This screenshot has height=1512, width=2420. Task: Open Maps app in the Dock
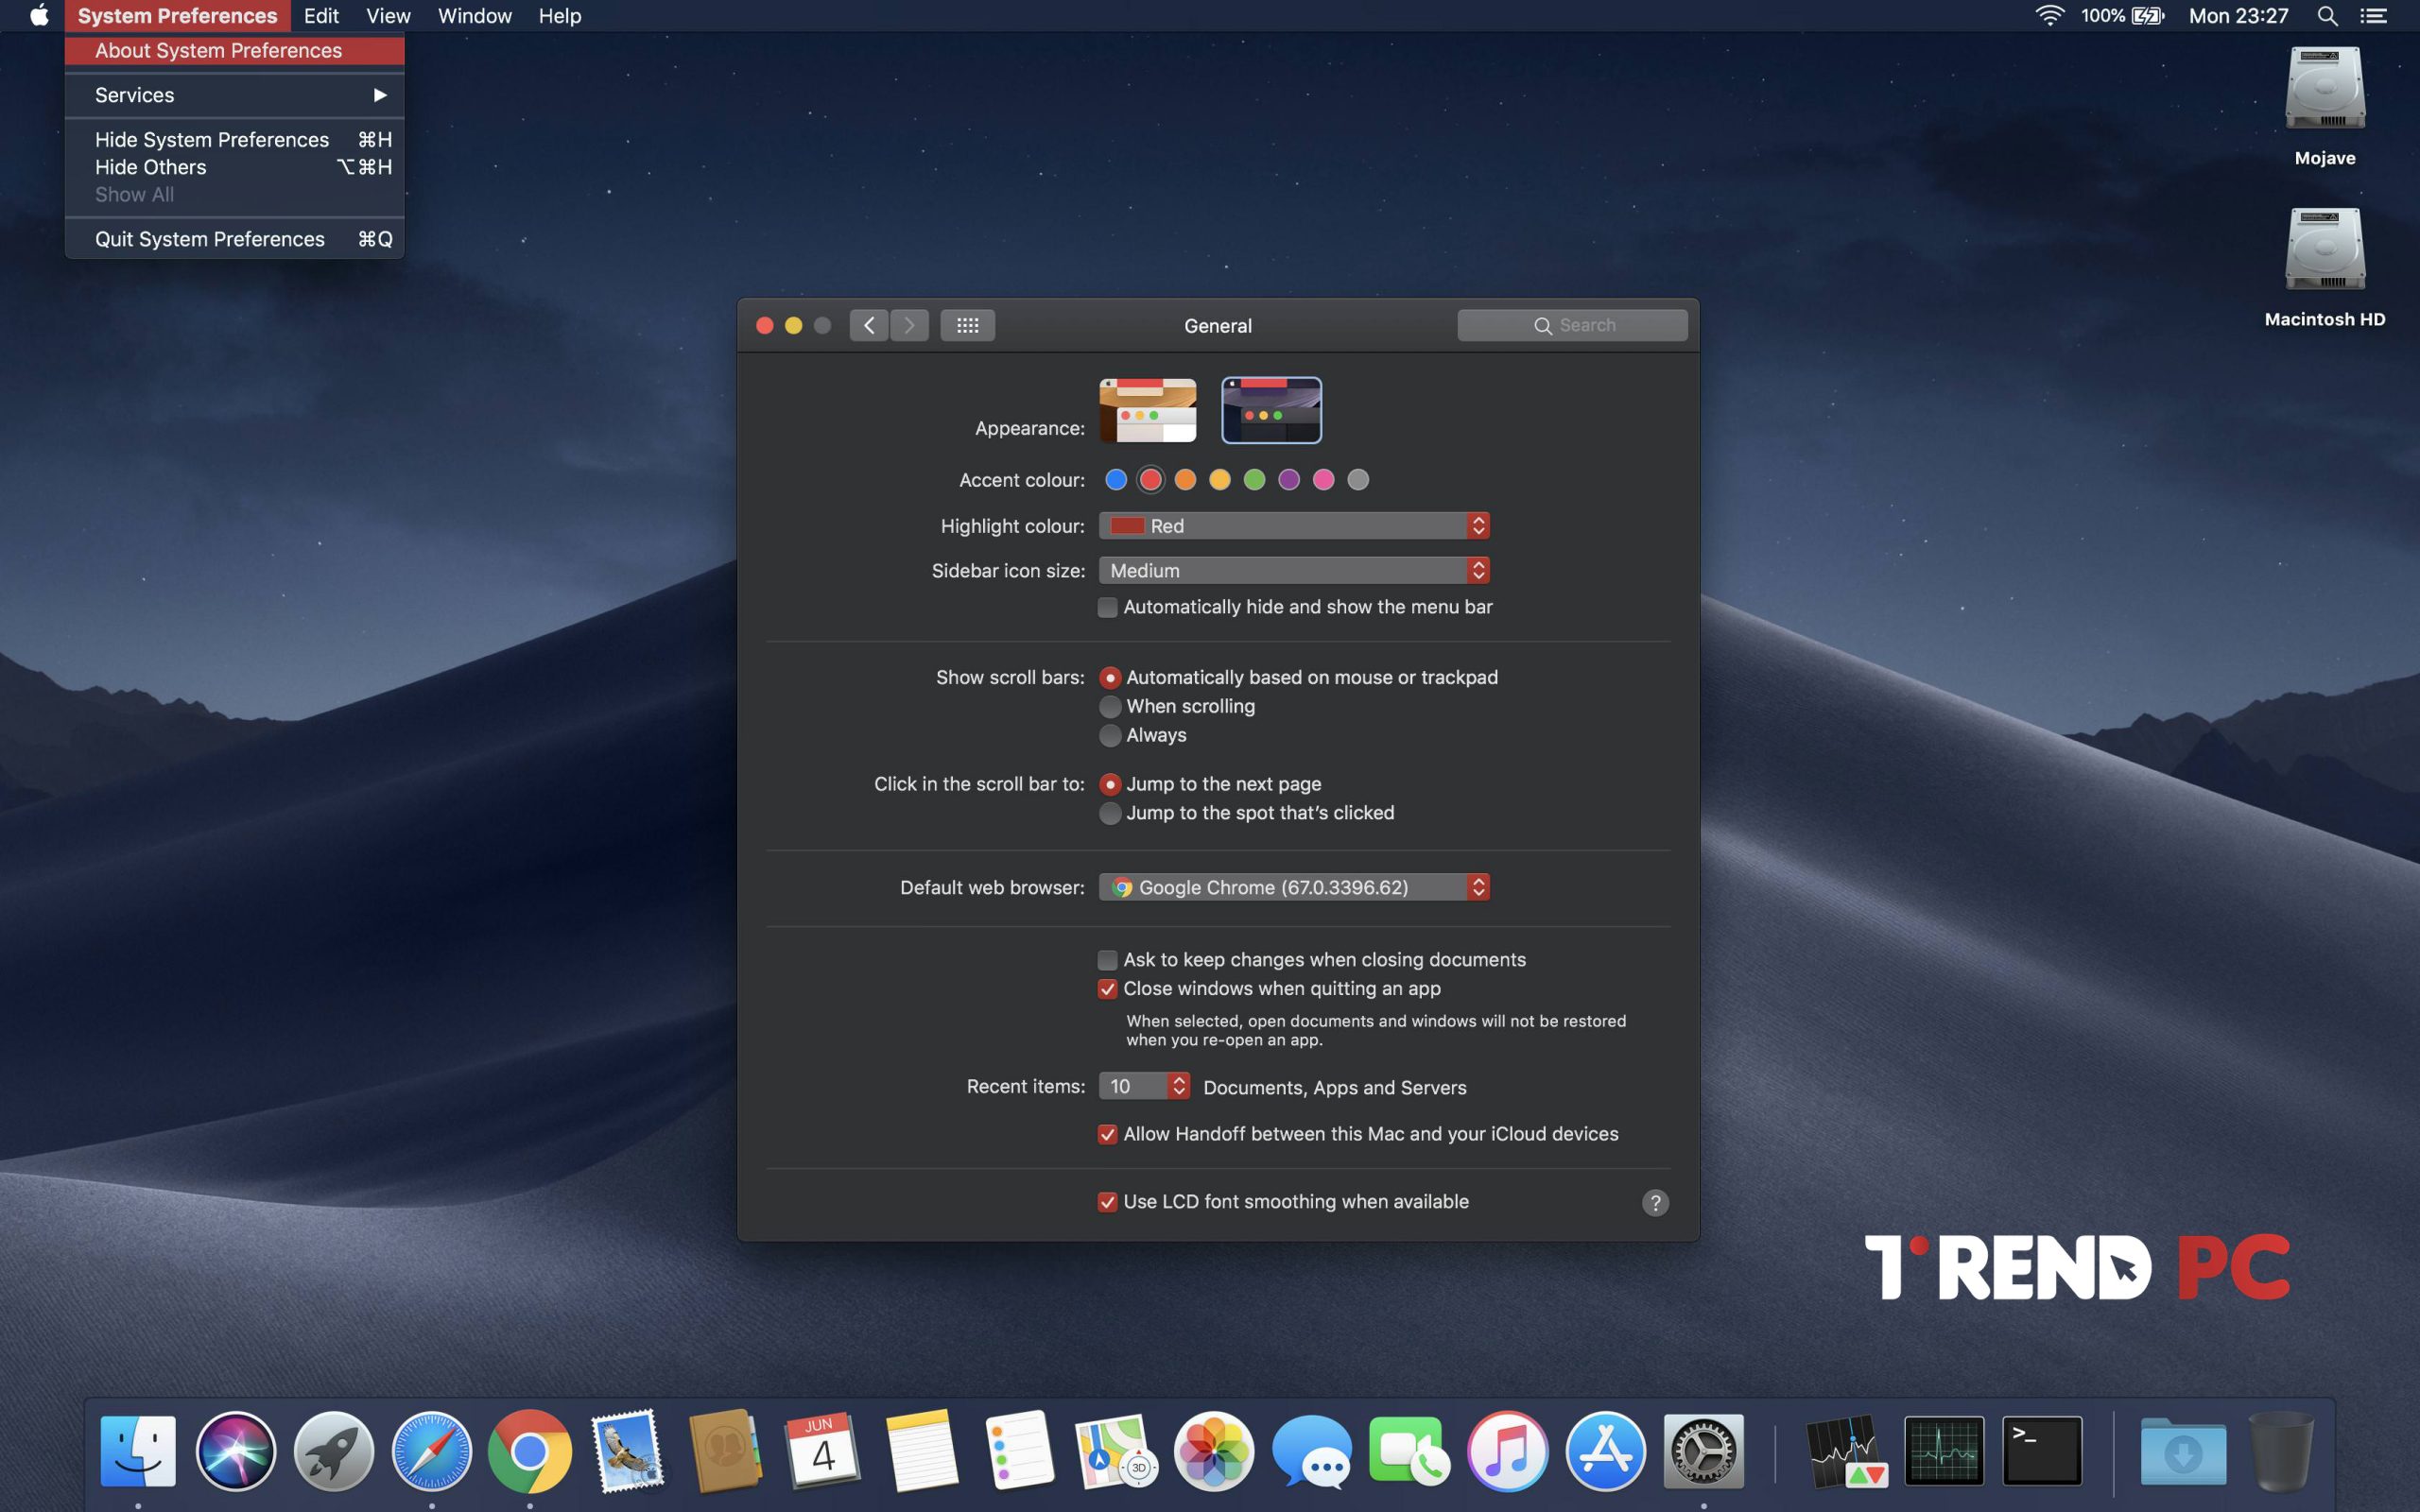coord(1116,1450)
